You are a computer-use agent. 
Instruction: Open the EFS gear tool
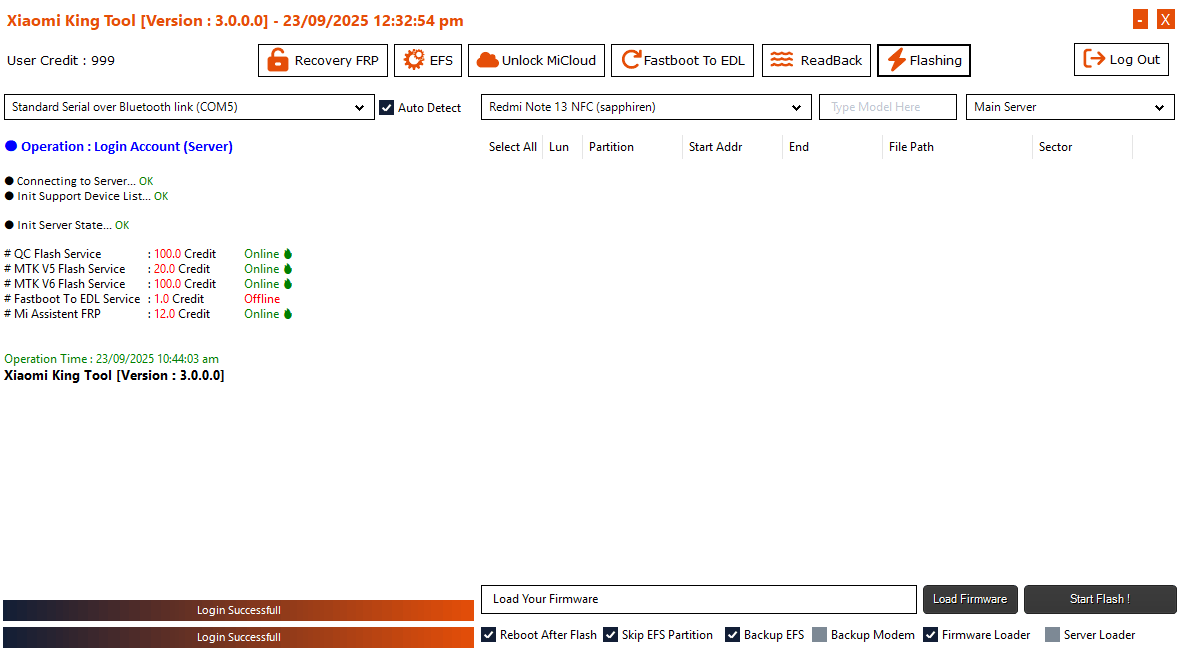[x=427, y=60]
